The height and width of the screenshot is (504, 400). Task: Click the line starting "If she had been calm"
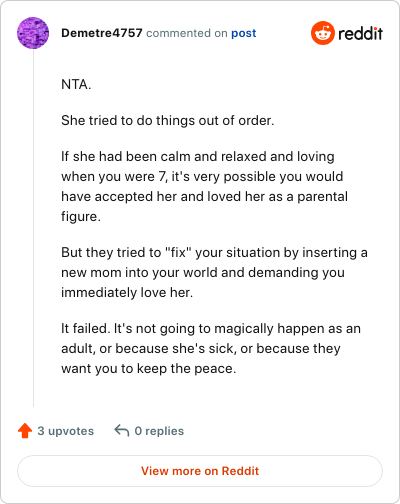click(x=198, y=156)
